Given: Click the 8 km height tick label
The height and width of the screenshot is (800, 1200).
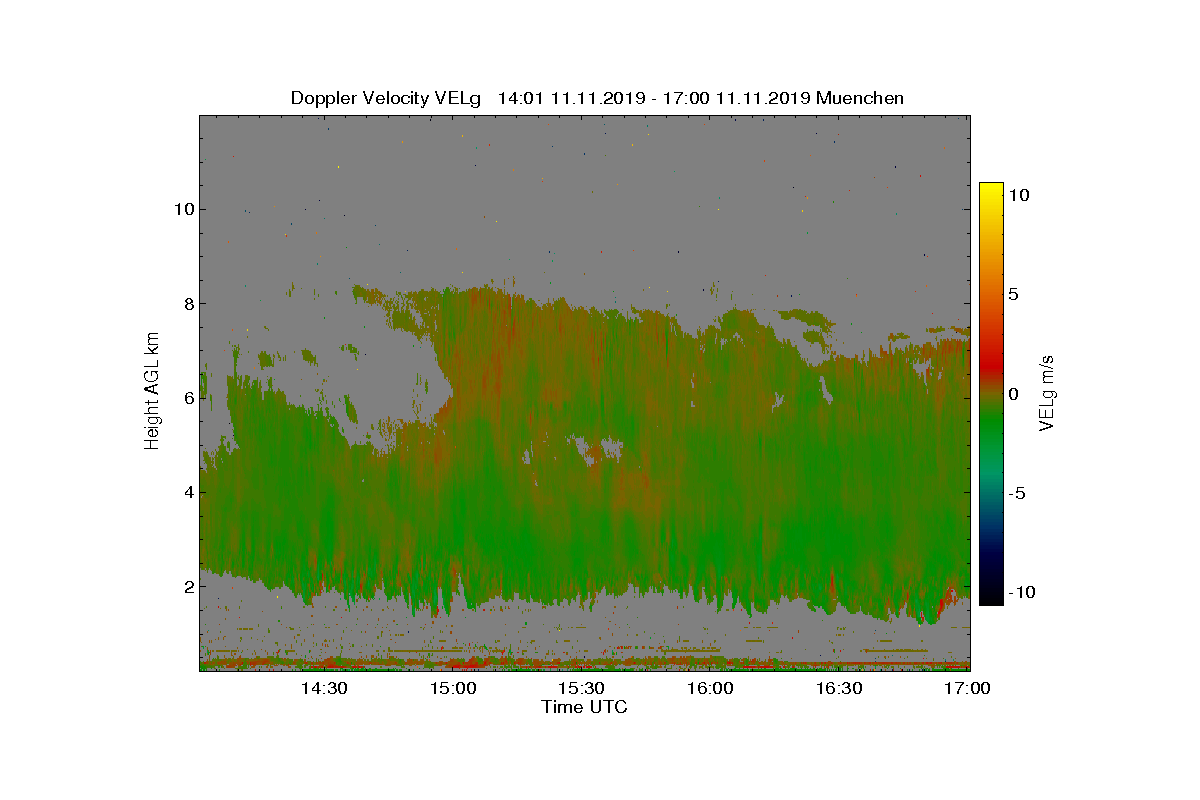Looking at the screenshot, I should [188, 303].
